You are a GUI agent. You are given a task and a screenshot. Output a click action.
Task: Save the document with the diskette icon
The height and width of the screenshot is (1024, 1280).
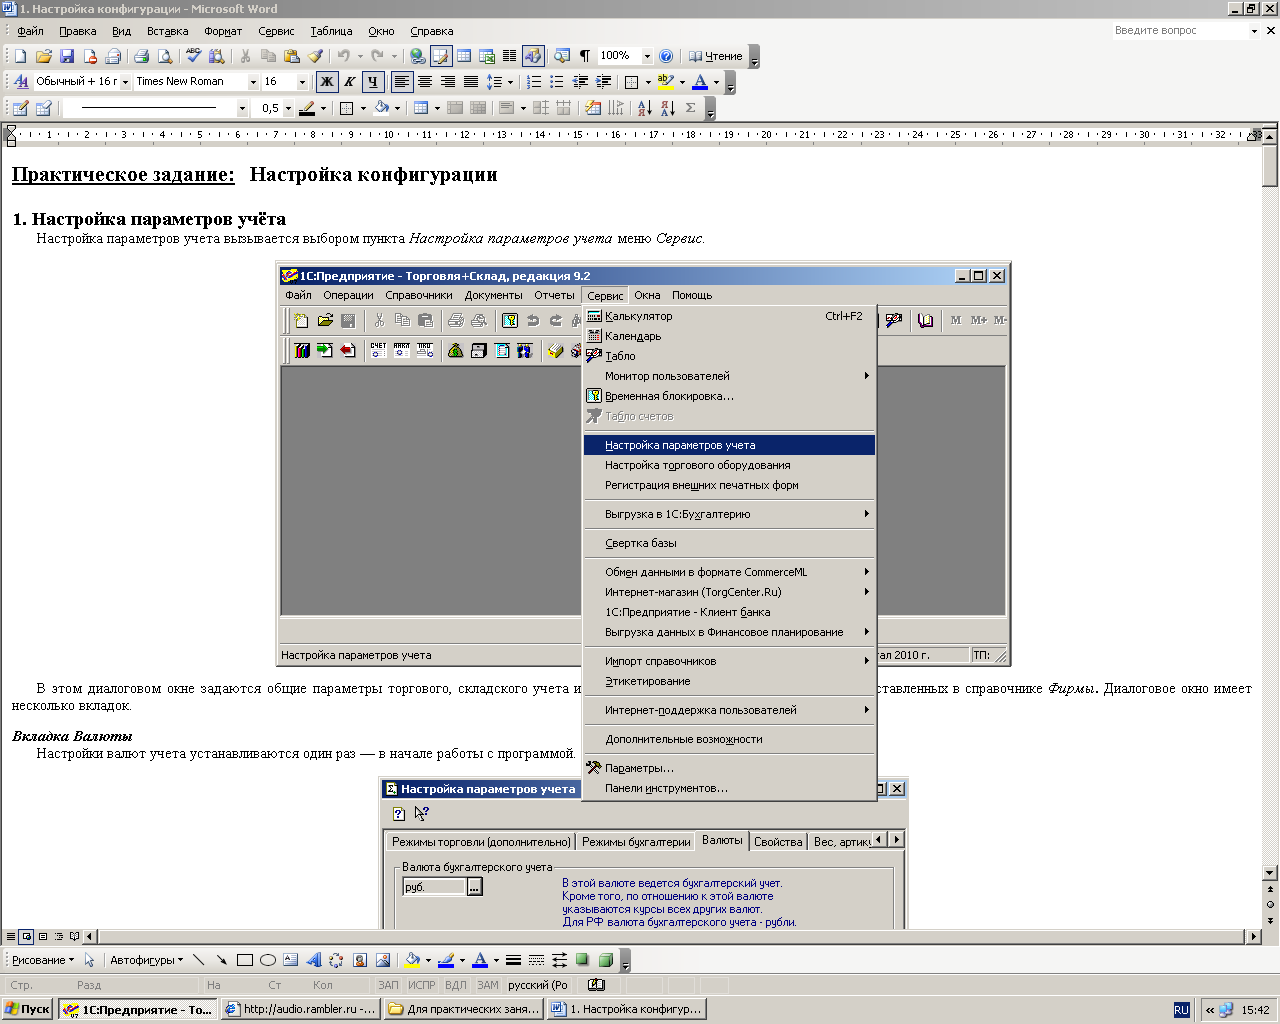(67, 56)
